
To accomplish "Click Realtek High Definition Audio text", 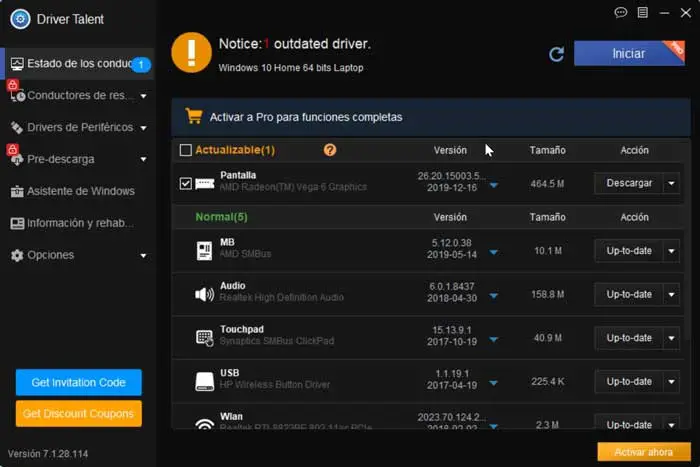I will tap(282, 298).
